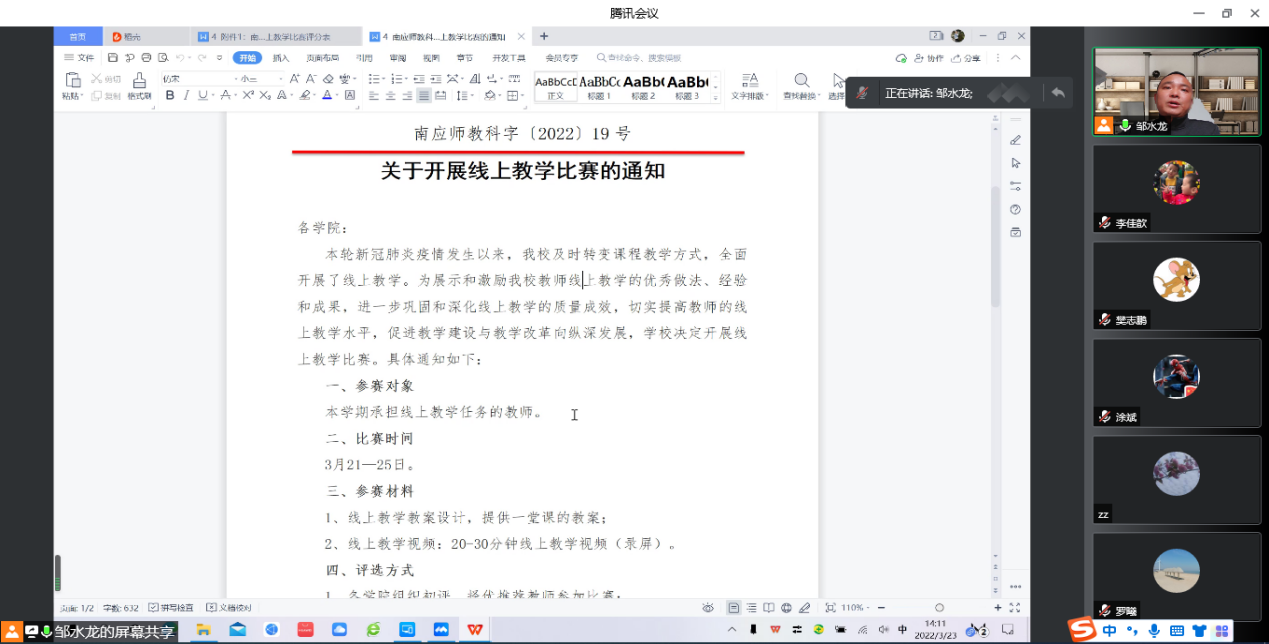The width and height of the screenshot is (1269, 644).
Task: Click the italic formatting icon
Action: [x=186, y=96]
